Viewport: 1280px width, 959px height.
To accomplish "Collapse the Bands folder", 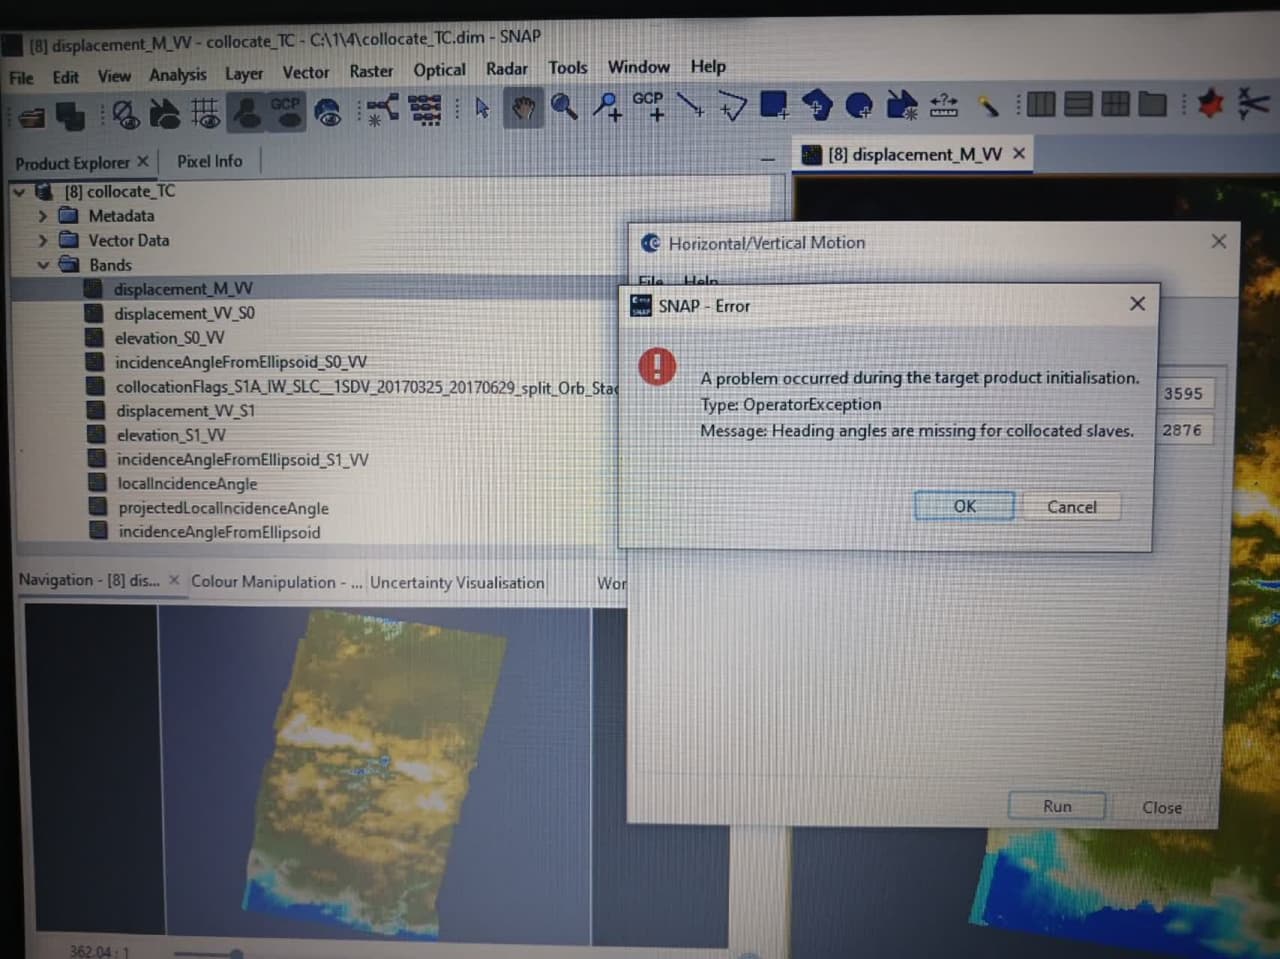I will pyautogui.click(x=43, y=265).
